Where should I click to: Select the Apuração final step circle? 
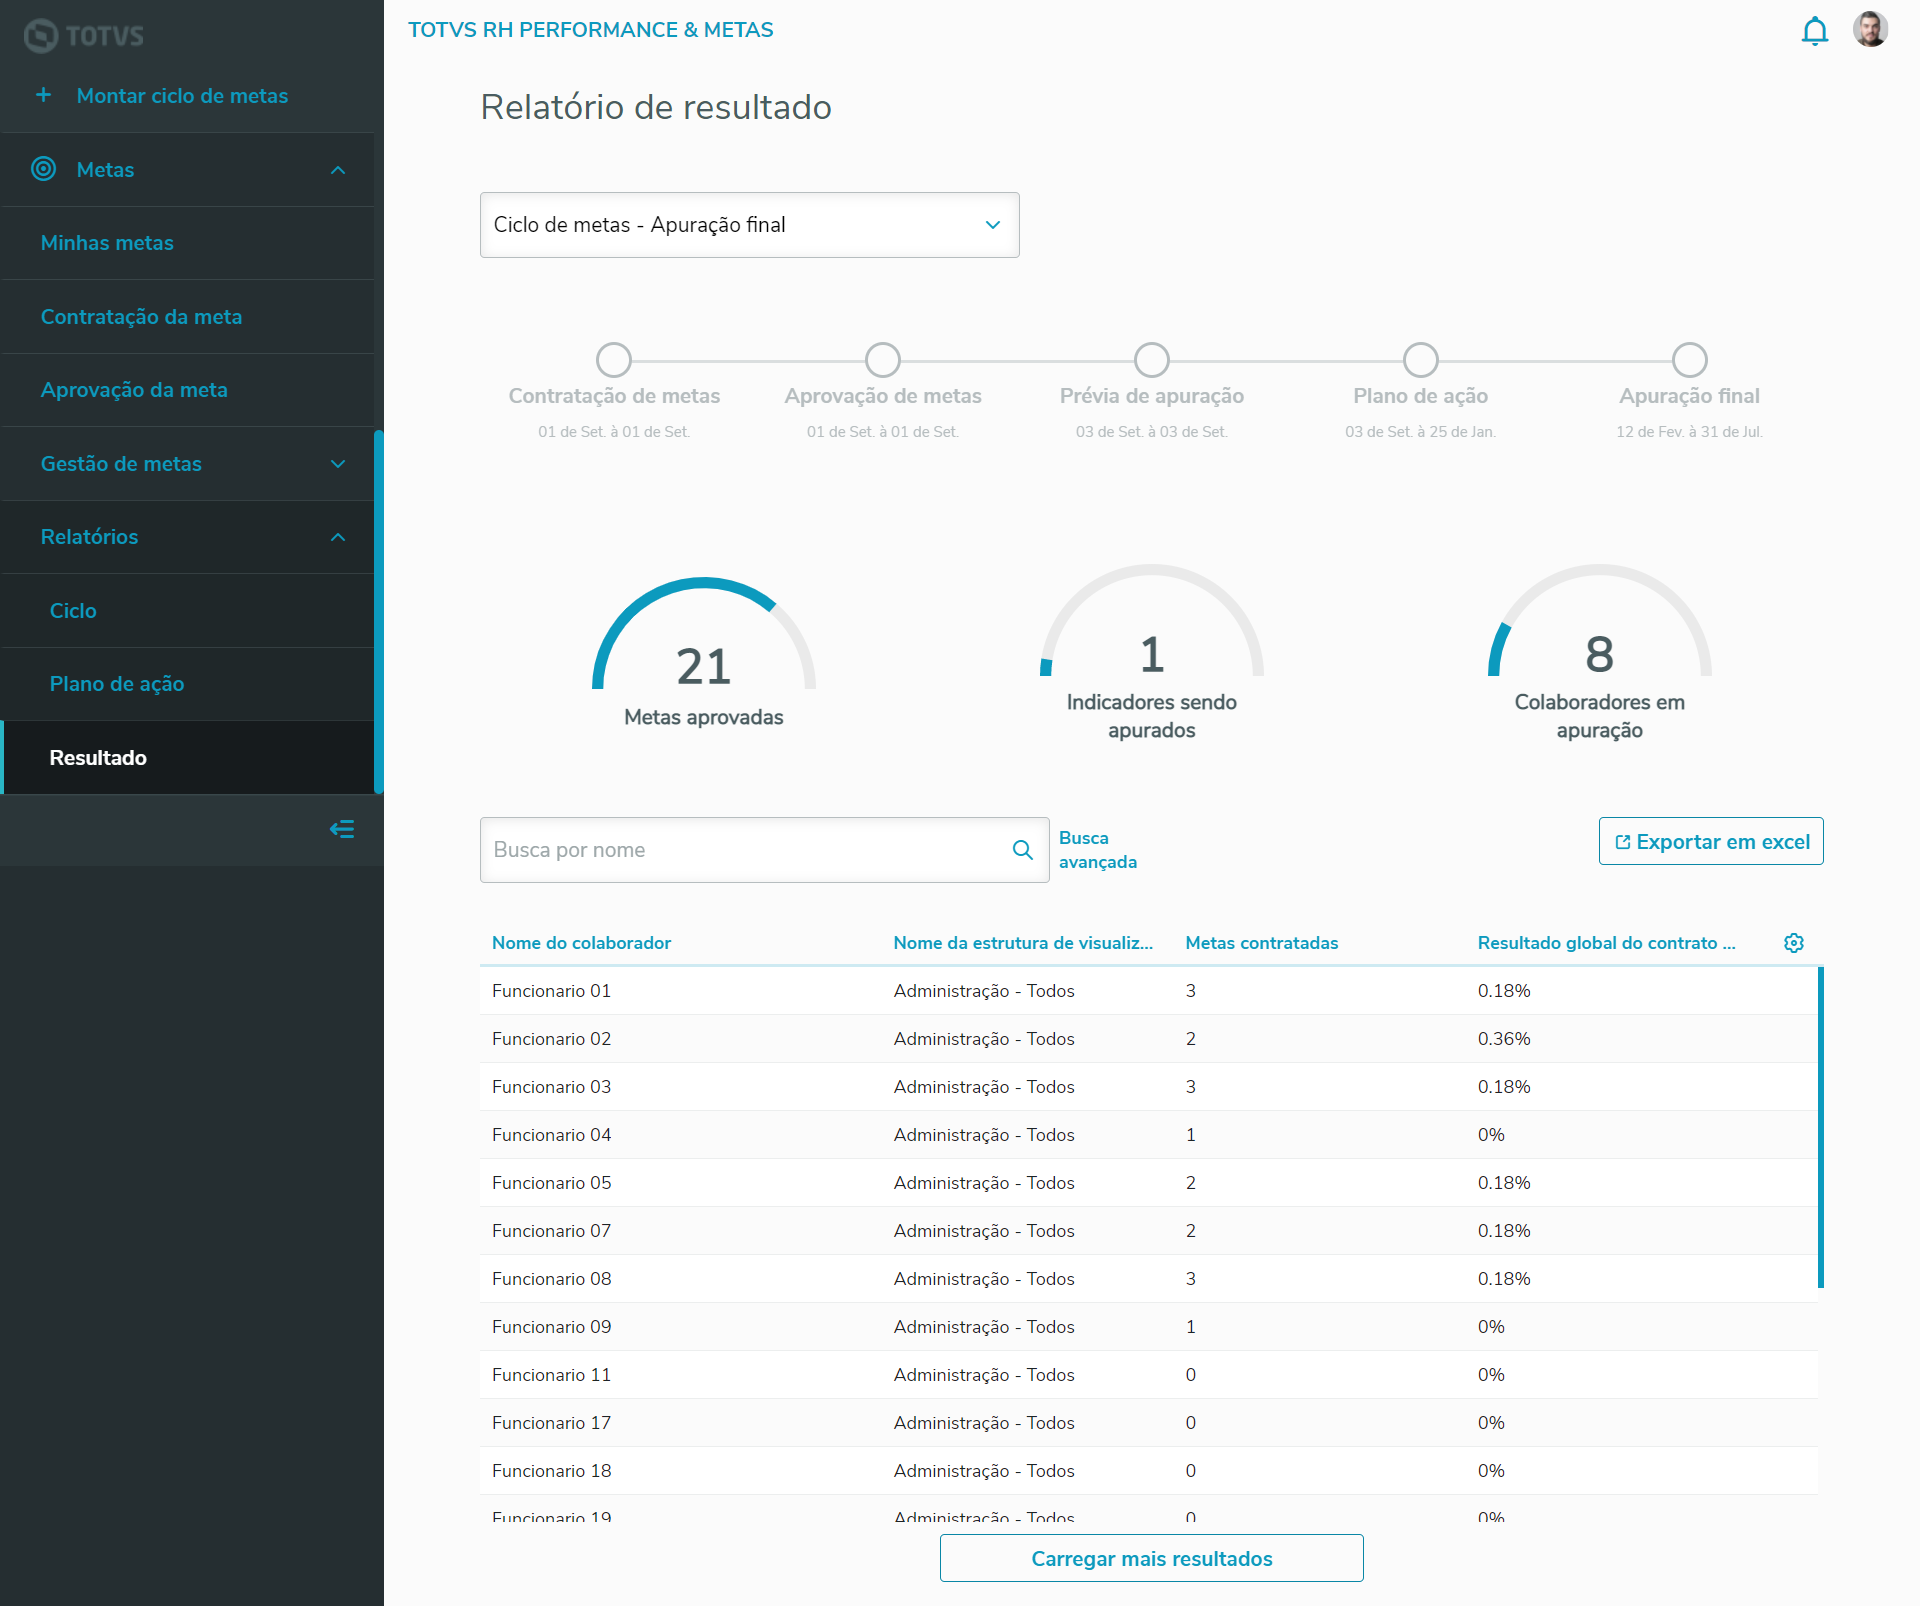click(x=1689, y=360)
